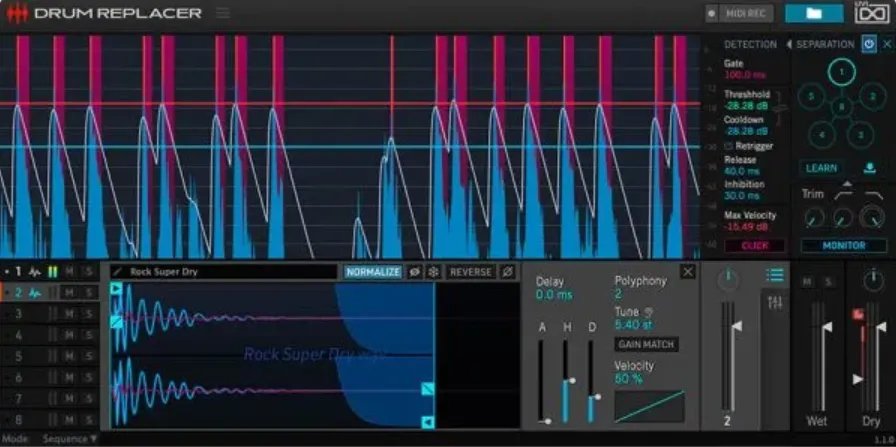Click the fade-out handle in the waveform
896x447 pixels.
click(x=427, y=389)
